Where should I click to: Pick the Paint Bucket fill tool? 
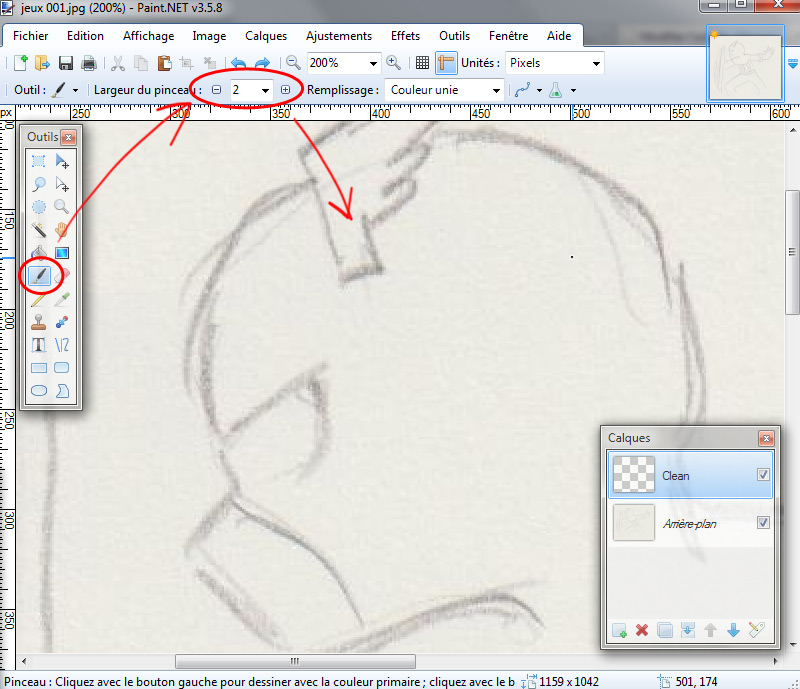click(x=38, y=252)
